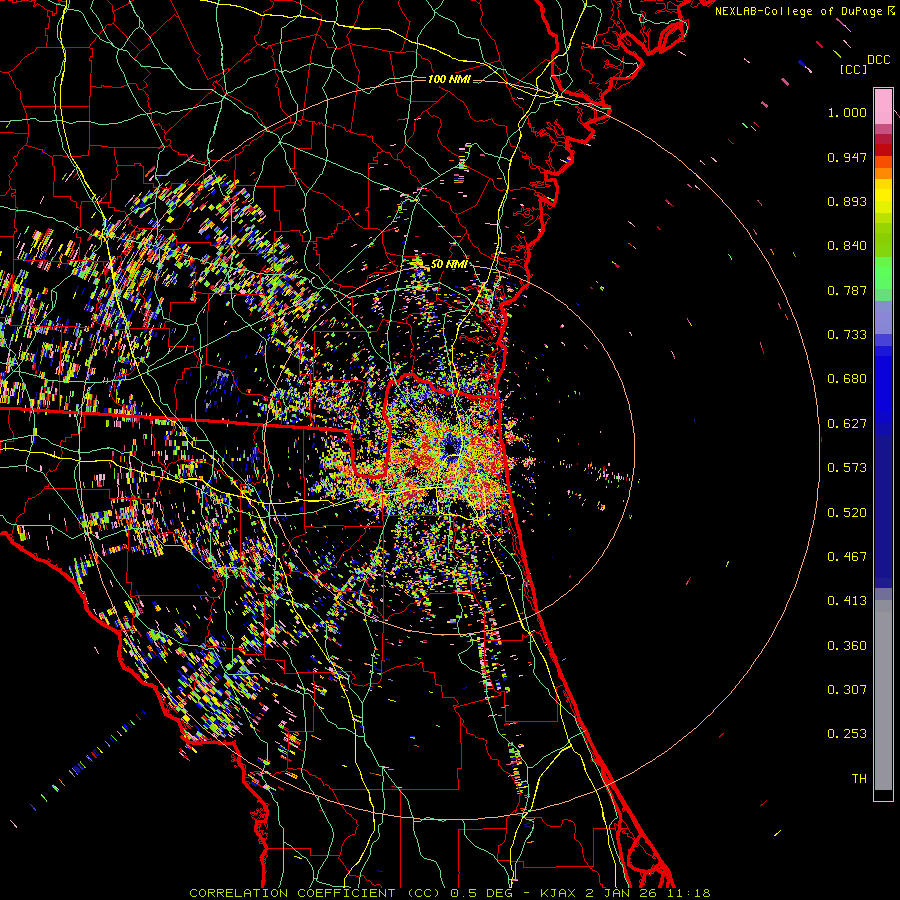Pick the bright green band in the color bar

883,274
